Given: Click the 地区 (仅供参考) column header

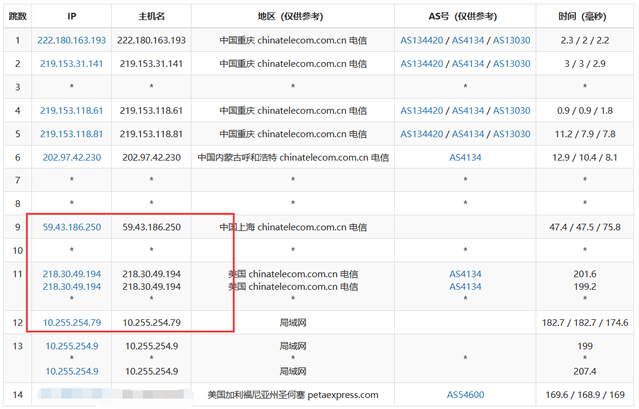Looking at the screenshot, I should (292, 17).
